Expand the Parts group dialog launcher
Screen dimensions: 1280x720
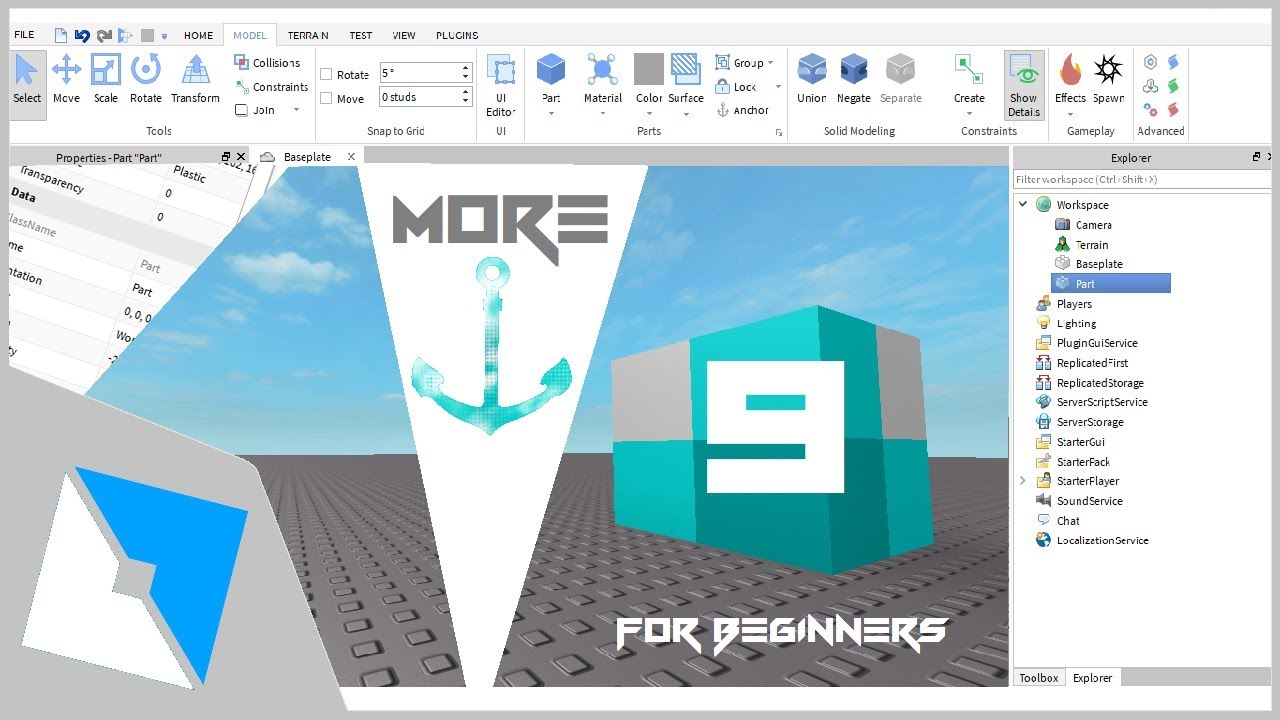point(778,132)
